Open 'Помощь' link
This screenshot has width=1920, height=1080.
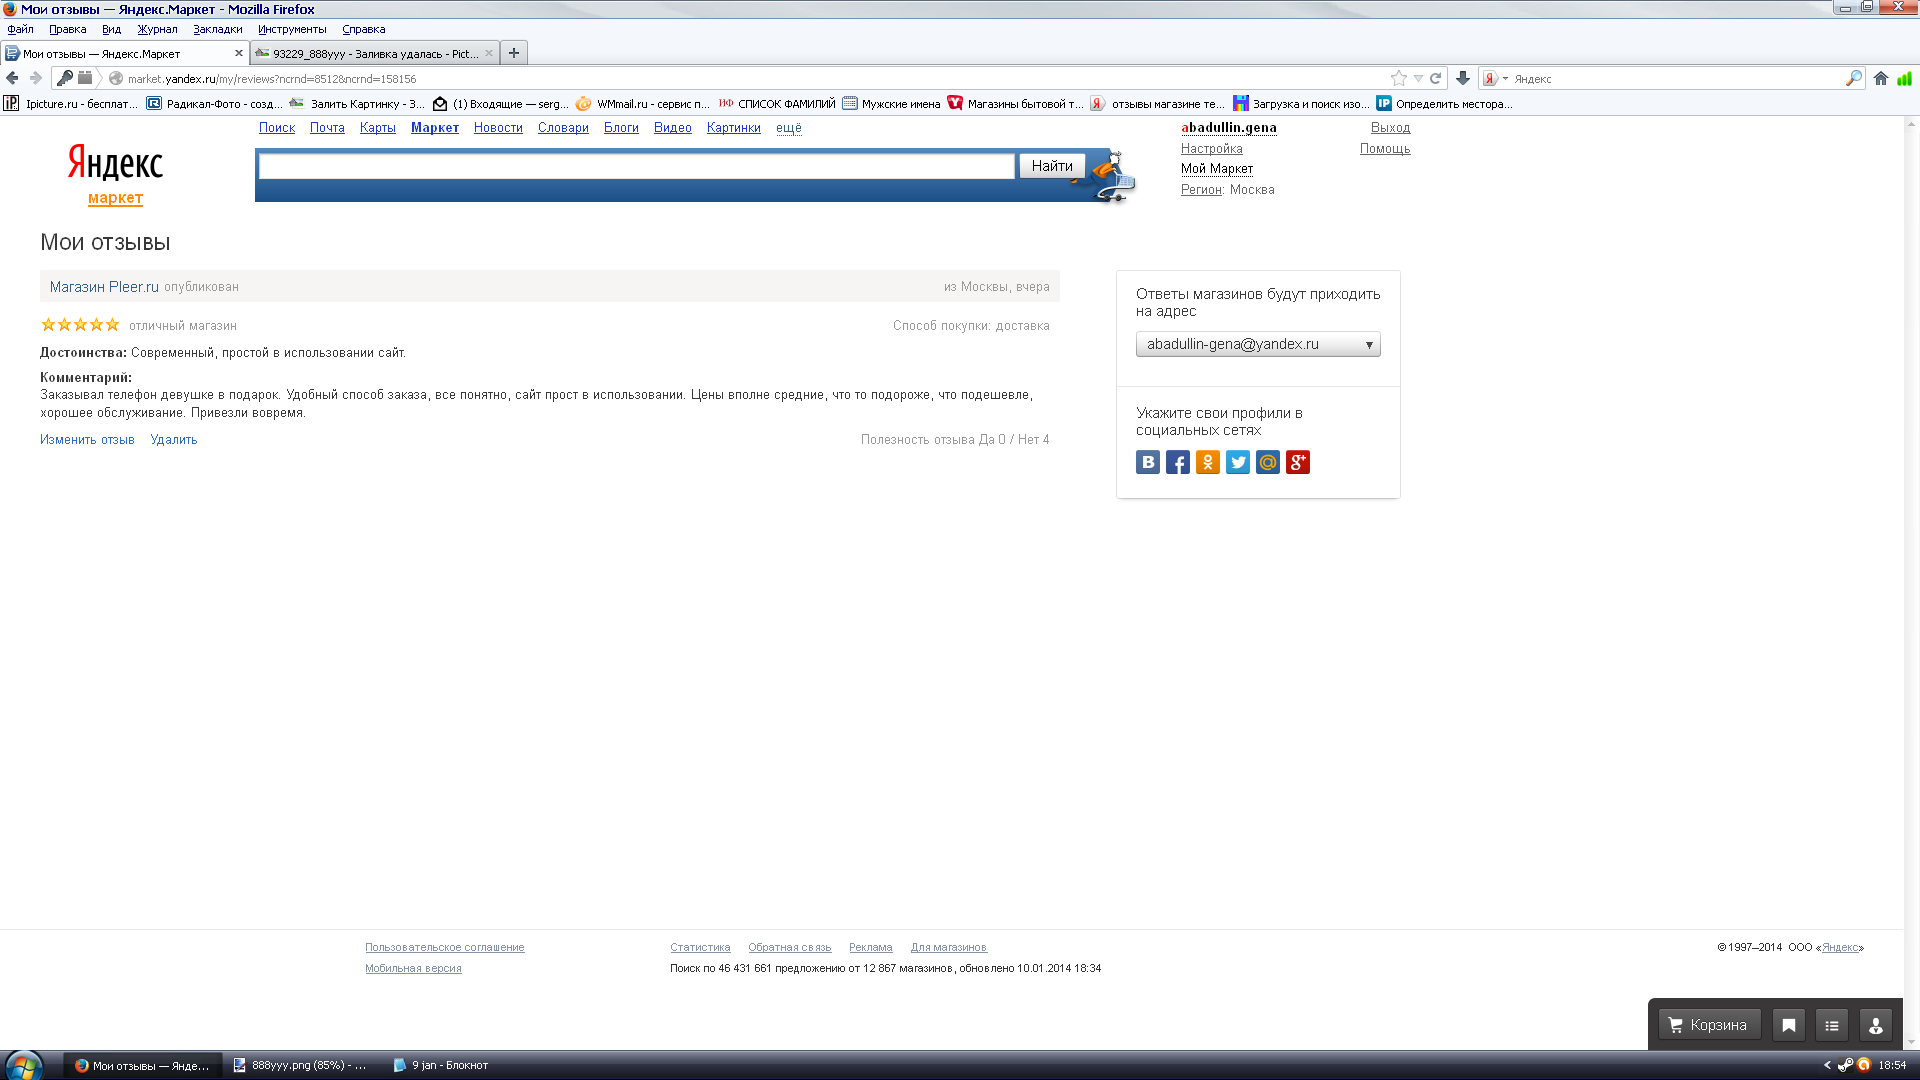(x=1385, y=149)
